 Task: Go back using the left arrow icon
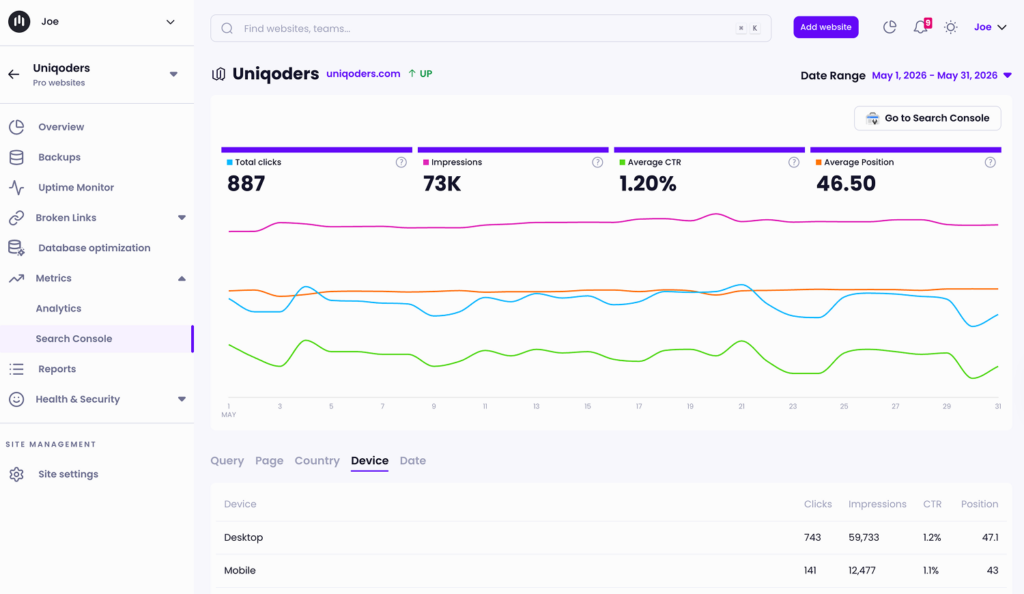(x=14, y=74)
